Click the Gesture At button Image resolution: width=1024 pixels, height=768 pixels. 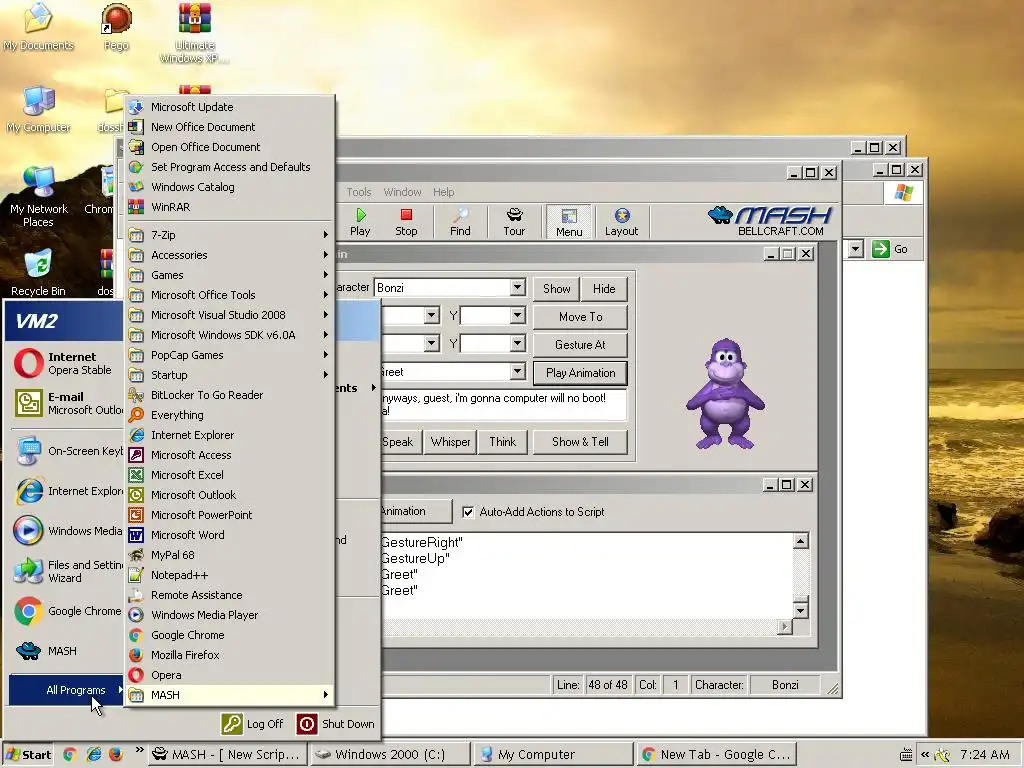(x=581, y=345)
